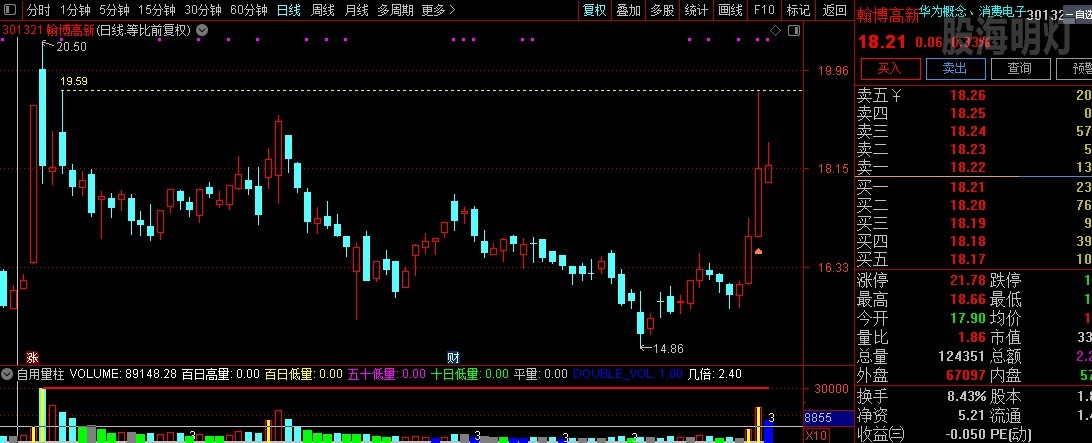1092x443 pixels.
Task: Toggle the right side panel icon
Action: pyautogui.click(x=794, y=30)
